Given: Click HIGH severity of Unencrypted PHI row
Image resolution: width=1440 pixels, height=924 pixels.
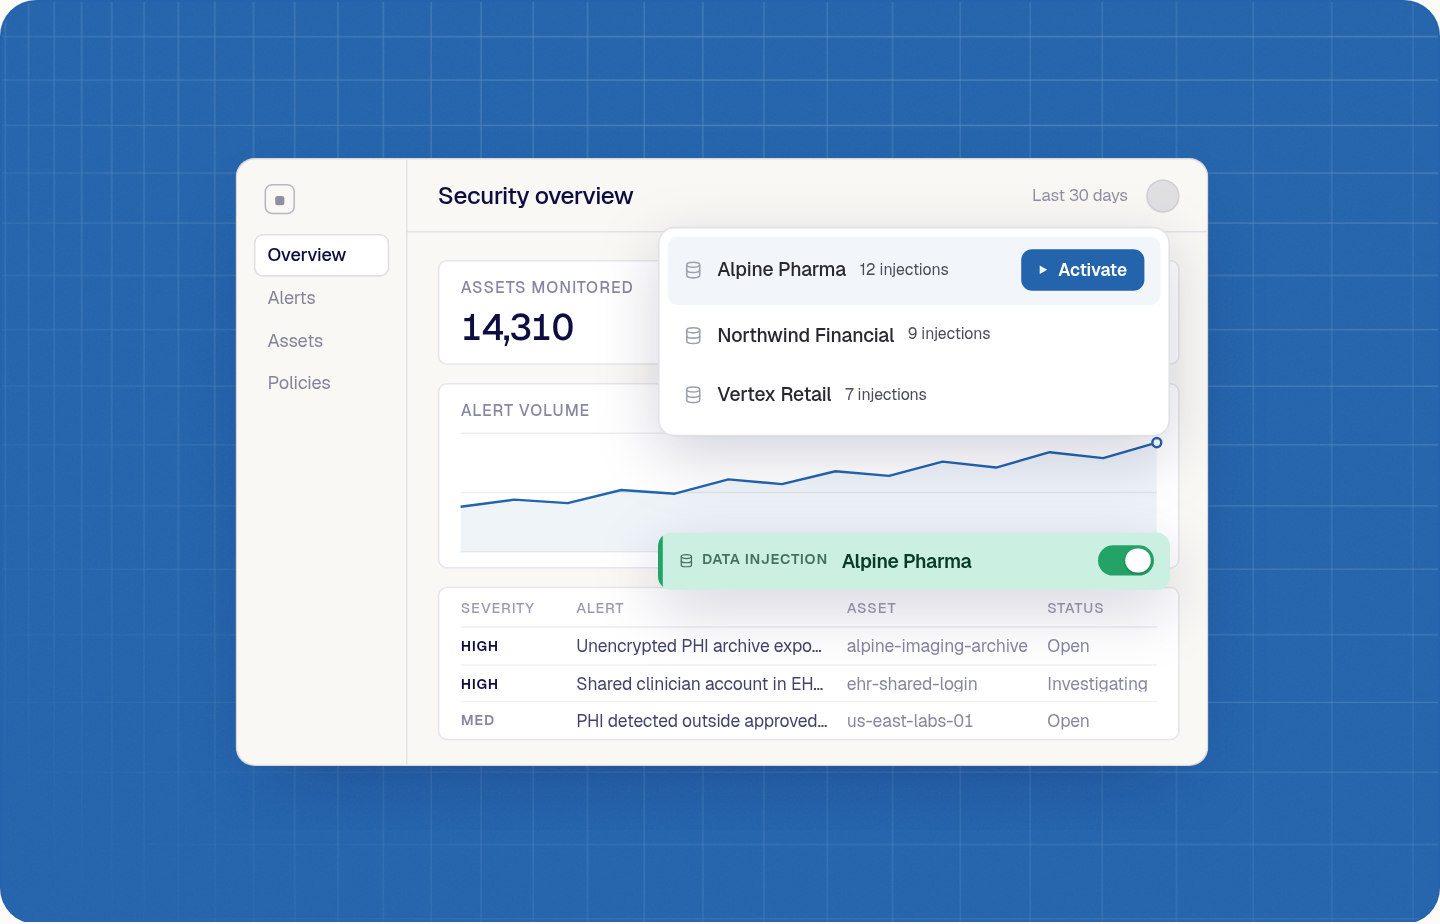Looking at the screenshot, I should click(x=479, y=646).
